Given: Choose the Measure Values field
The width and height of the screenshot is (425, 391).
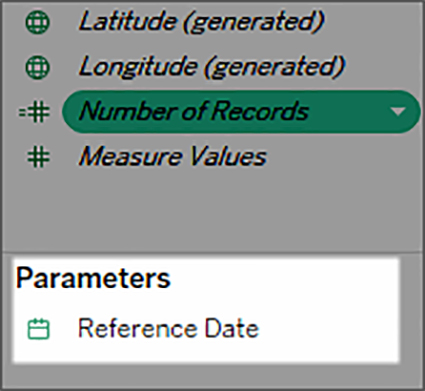Looking at the screenshot, I should click(x=172, y=157).
